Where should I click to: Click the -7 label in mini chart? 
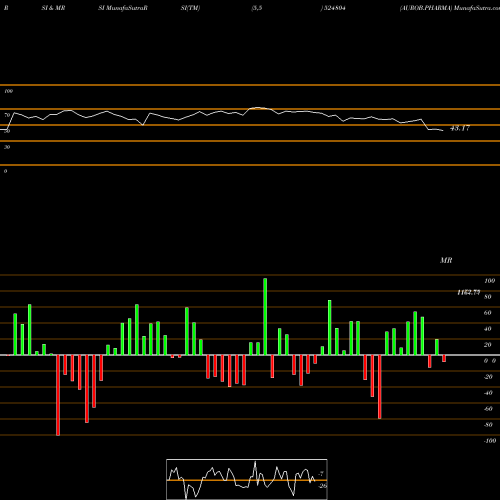click(x=321, y=473)
